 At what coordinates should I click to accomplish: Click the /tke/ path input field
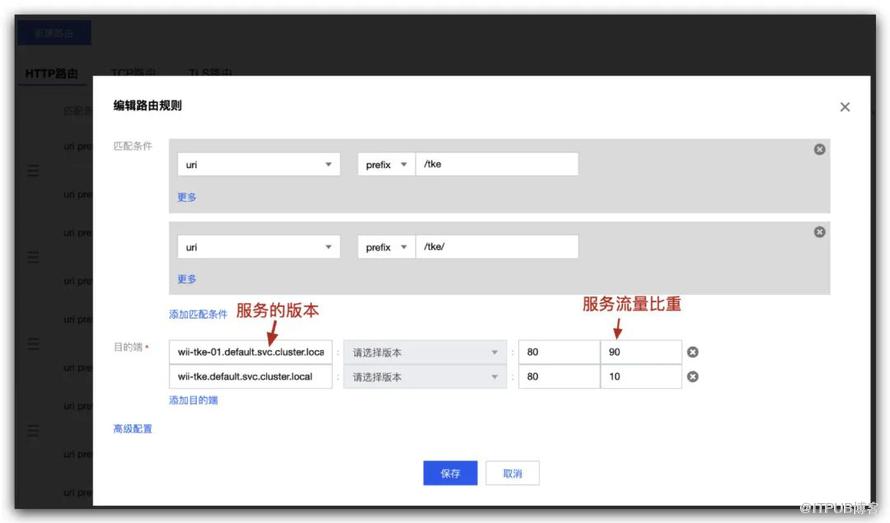pos(497,246)
